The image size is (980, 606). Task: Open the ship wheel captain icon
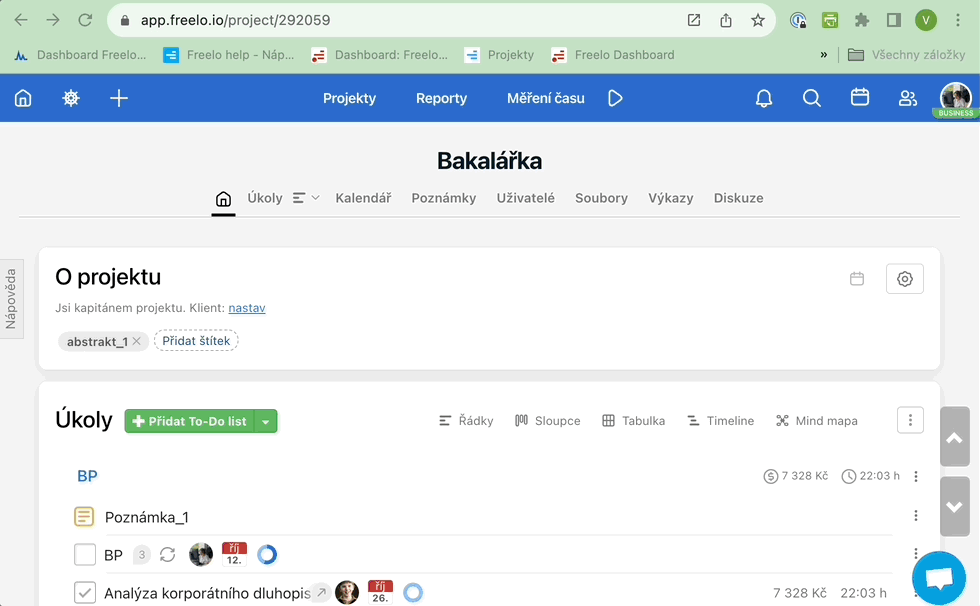tap(71, 98)
